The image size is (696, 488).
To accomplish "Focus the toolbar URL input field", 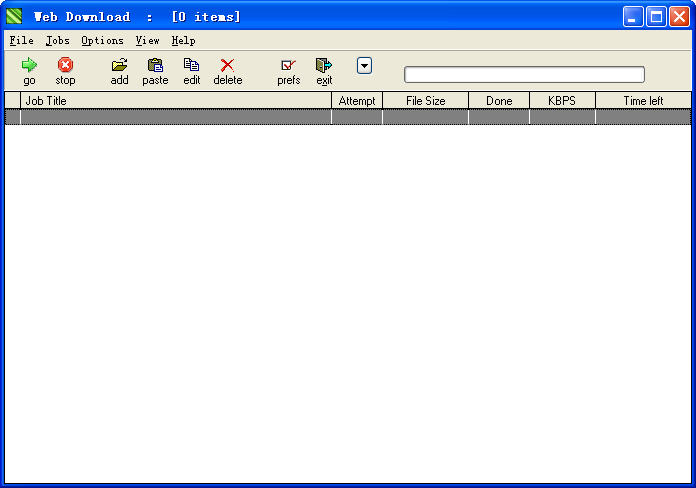I will tap(524, 75).
